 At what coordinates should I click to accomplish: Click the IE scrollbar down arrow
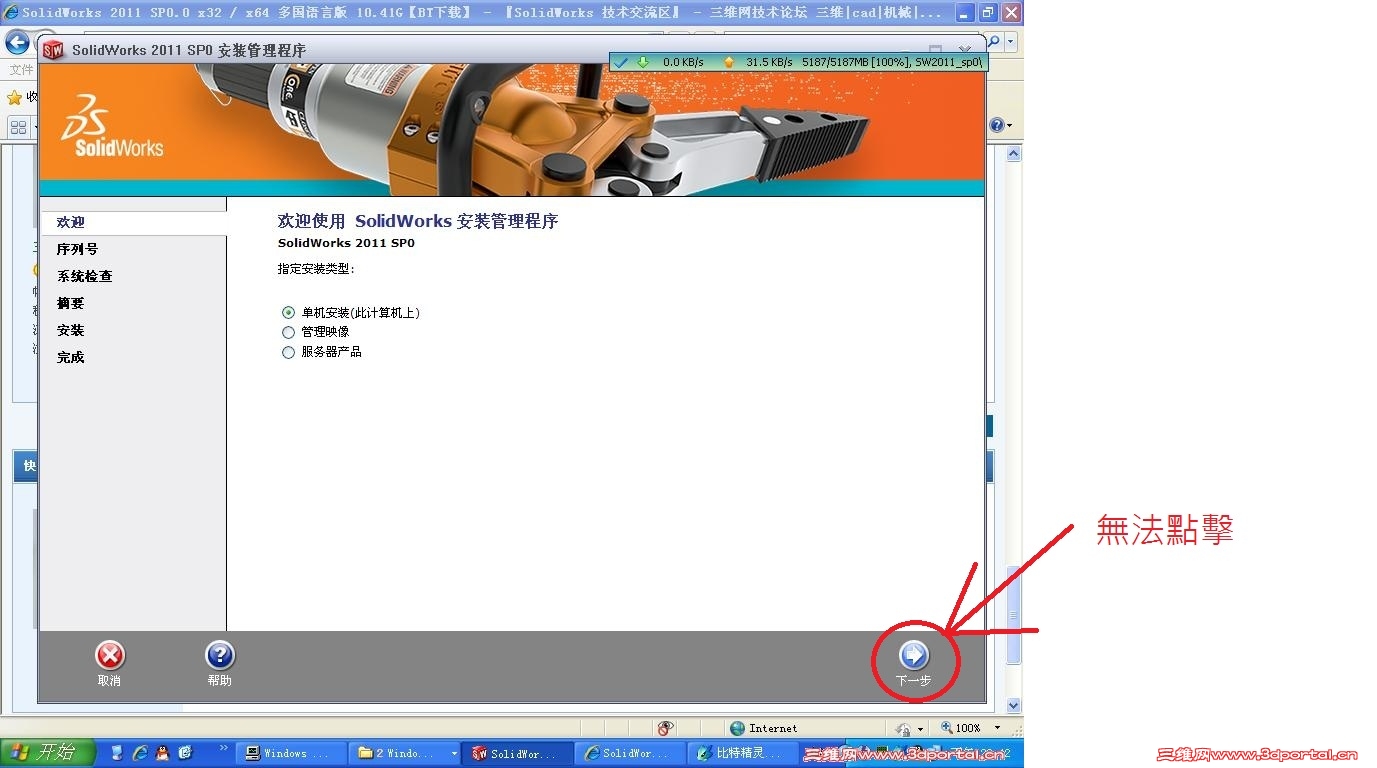click(x=1013, y=705)
